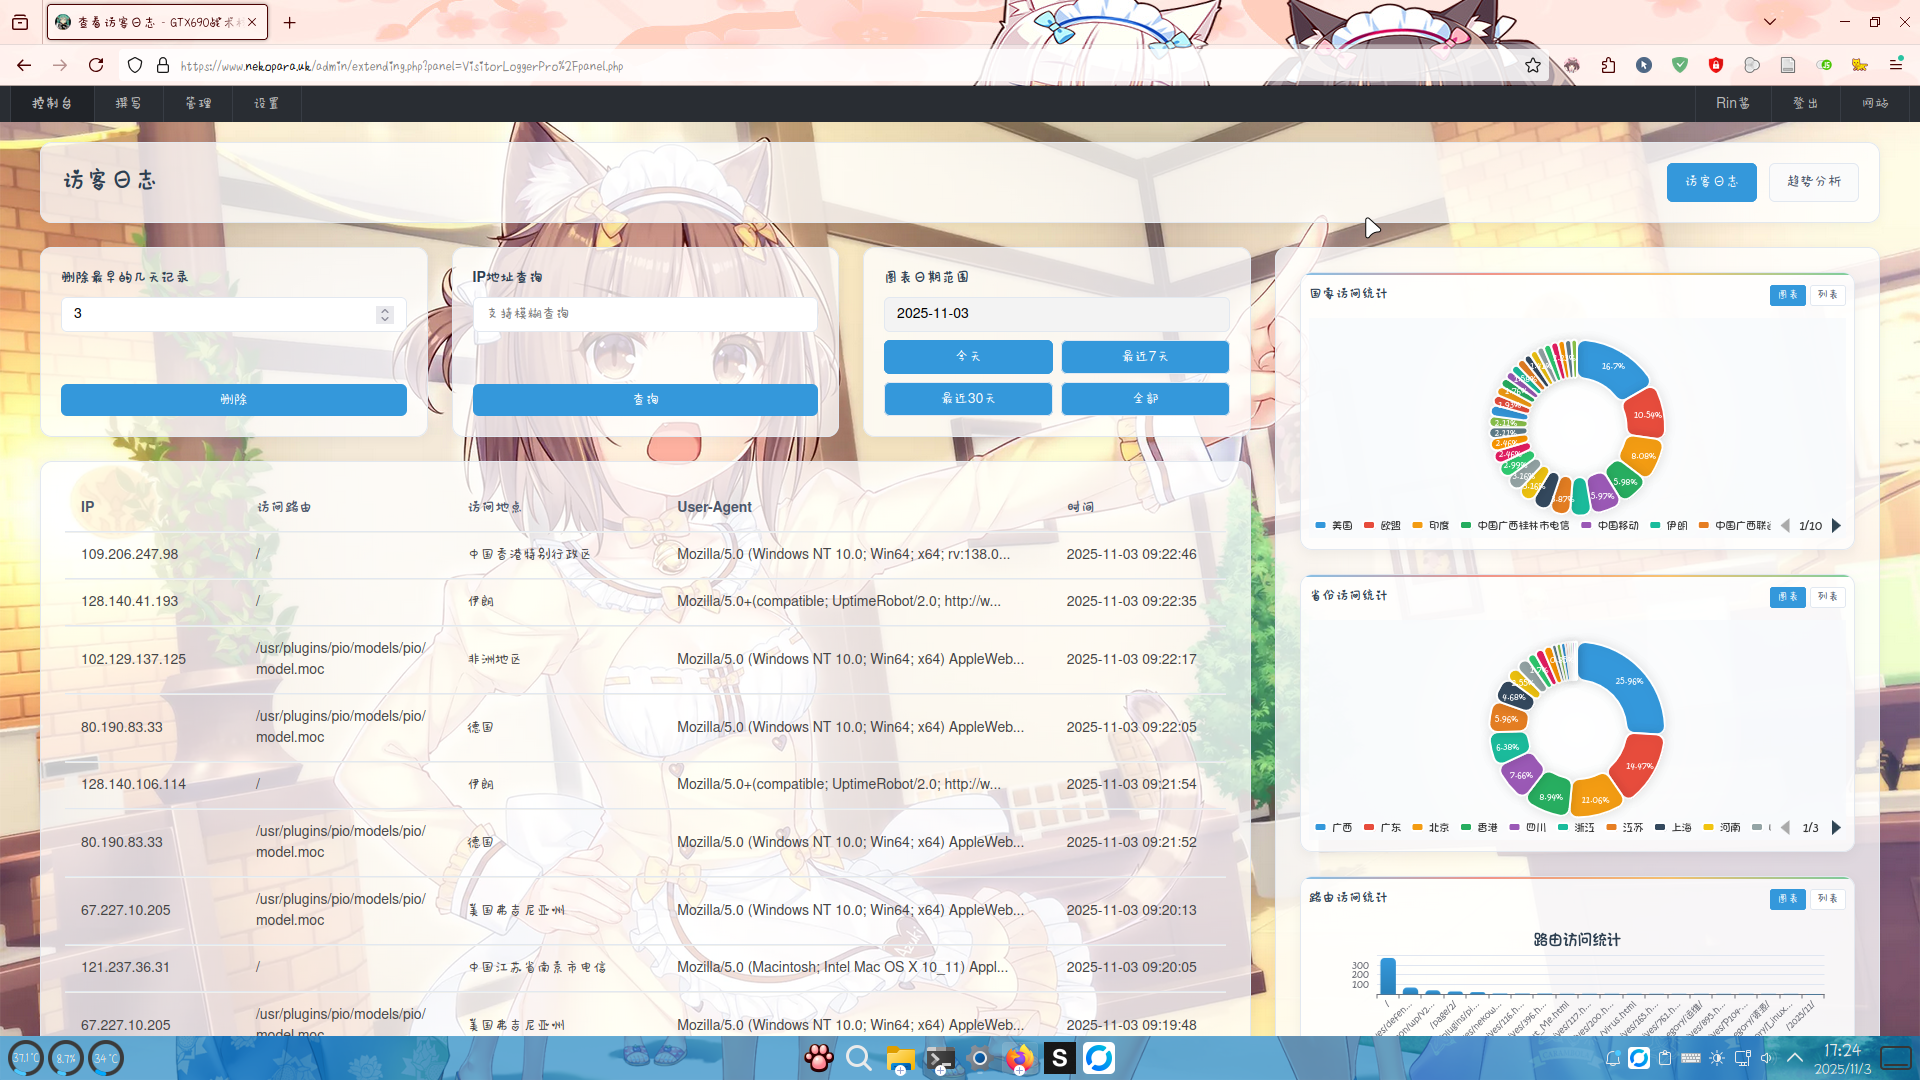Bookmark this page with the star icon
The image size is (1920, 1080).
1533,66
